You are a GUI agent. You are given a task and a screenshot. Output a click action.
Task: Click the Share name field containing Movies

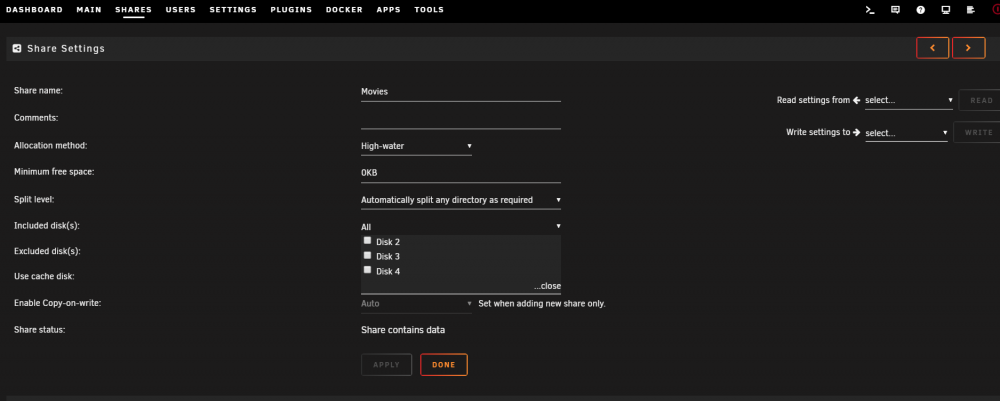coord(460,92)
